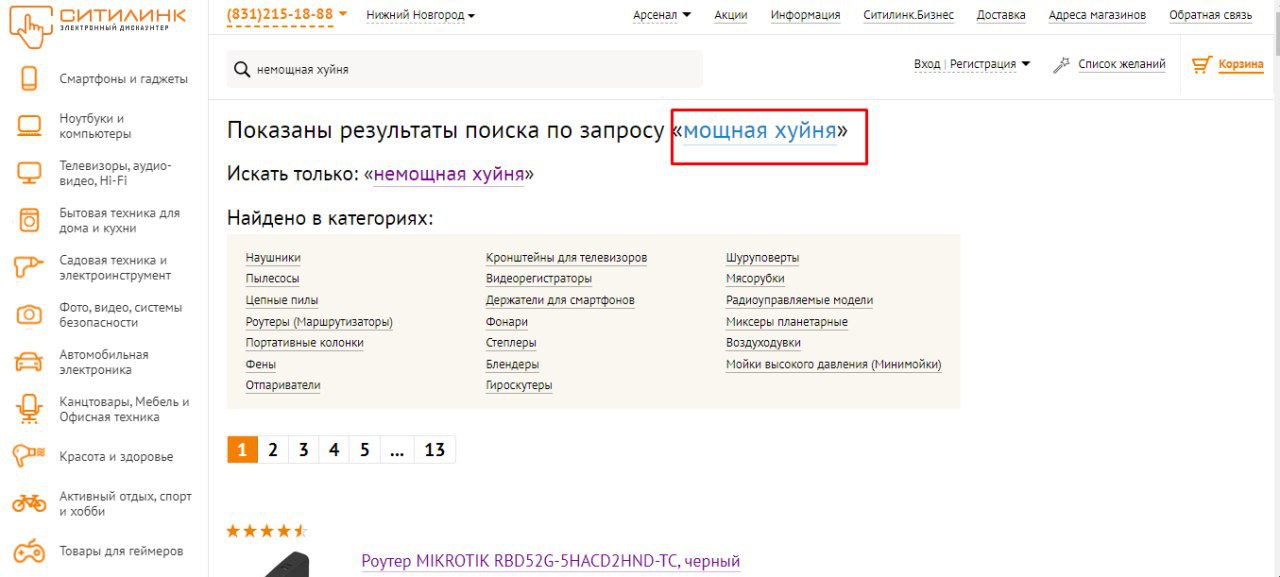Open Обратная связь in top menu
The width and height of the screenshot is (1280, 577).
pos(1210,15)
